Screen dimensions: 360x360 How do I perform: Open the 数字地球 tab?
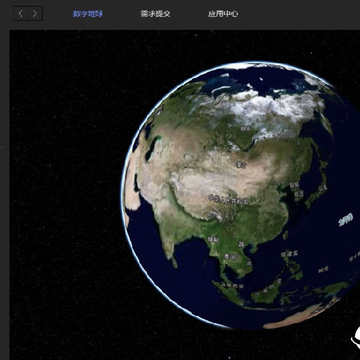88,14
